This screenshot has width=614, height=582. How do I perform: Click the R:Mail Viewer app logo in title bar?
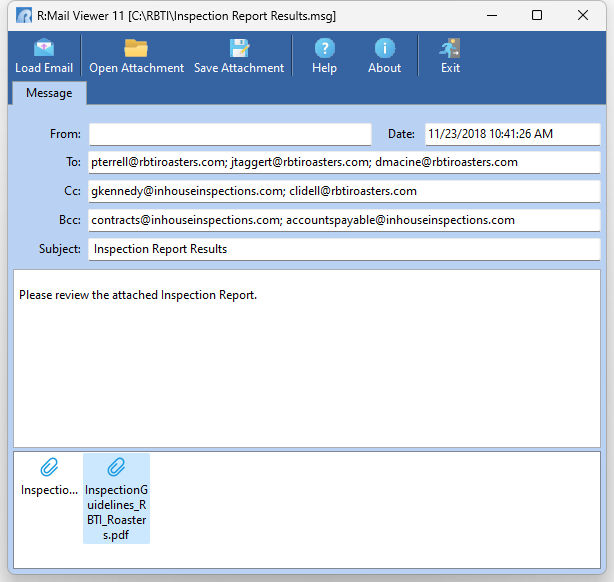coord(24,16)
